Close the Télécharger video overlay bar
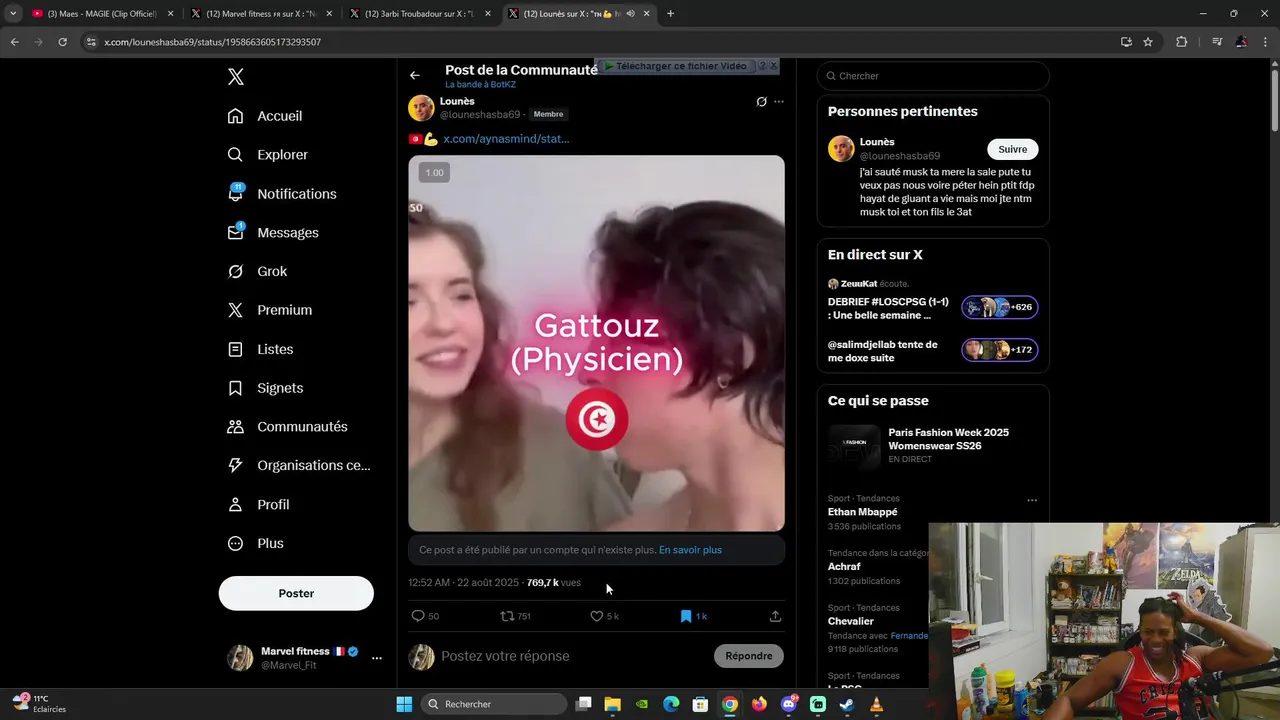This screenshot has width=1280, height=720. 773,66
